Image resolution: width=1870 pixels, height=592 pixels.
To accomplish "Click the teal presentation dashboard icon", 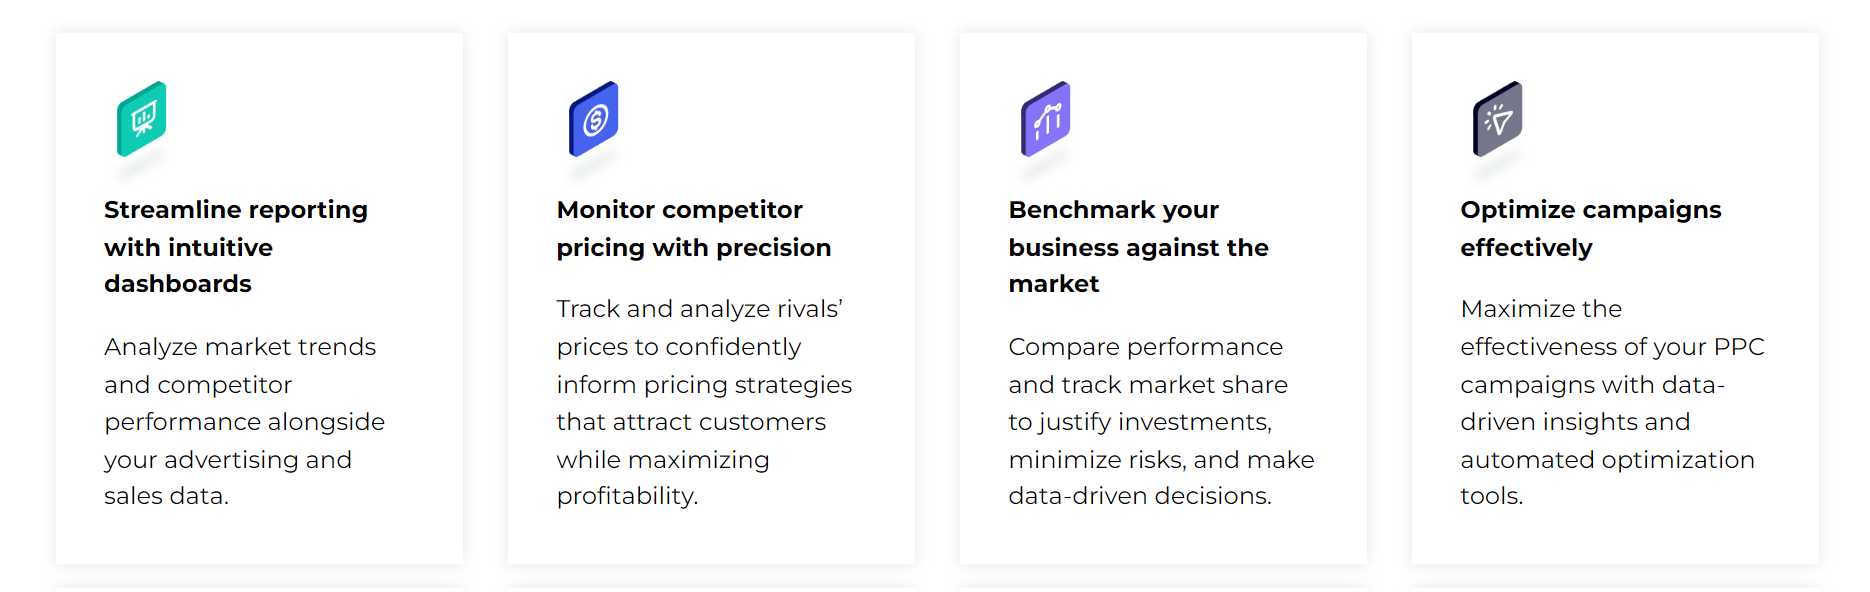I will [142, 119].
